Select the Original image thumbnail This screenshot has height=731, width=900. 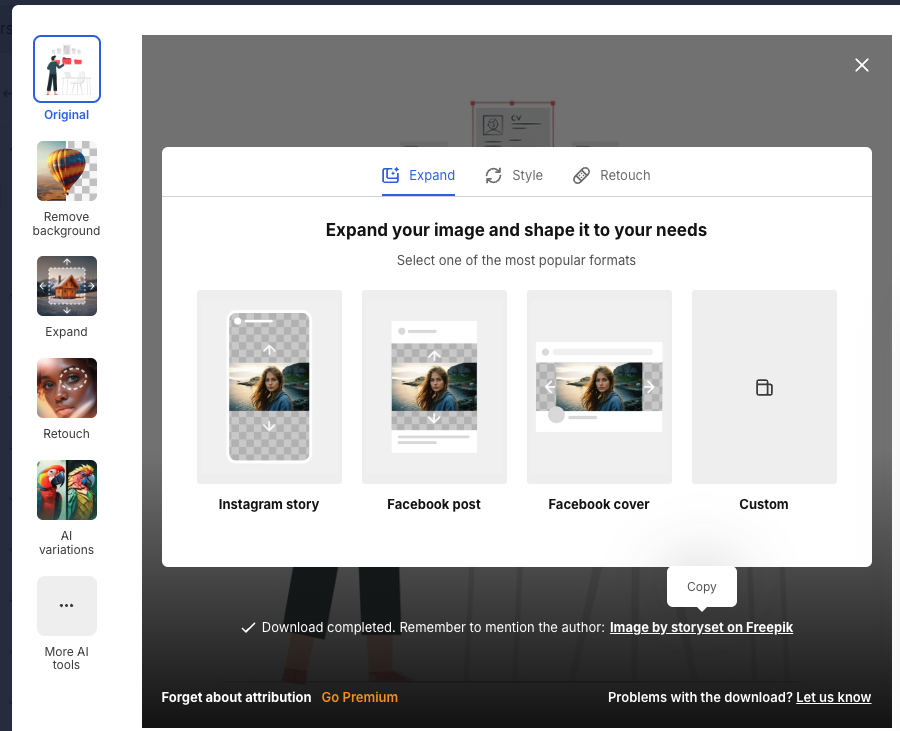pos(67,69)
